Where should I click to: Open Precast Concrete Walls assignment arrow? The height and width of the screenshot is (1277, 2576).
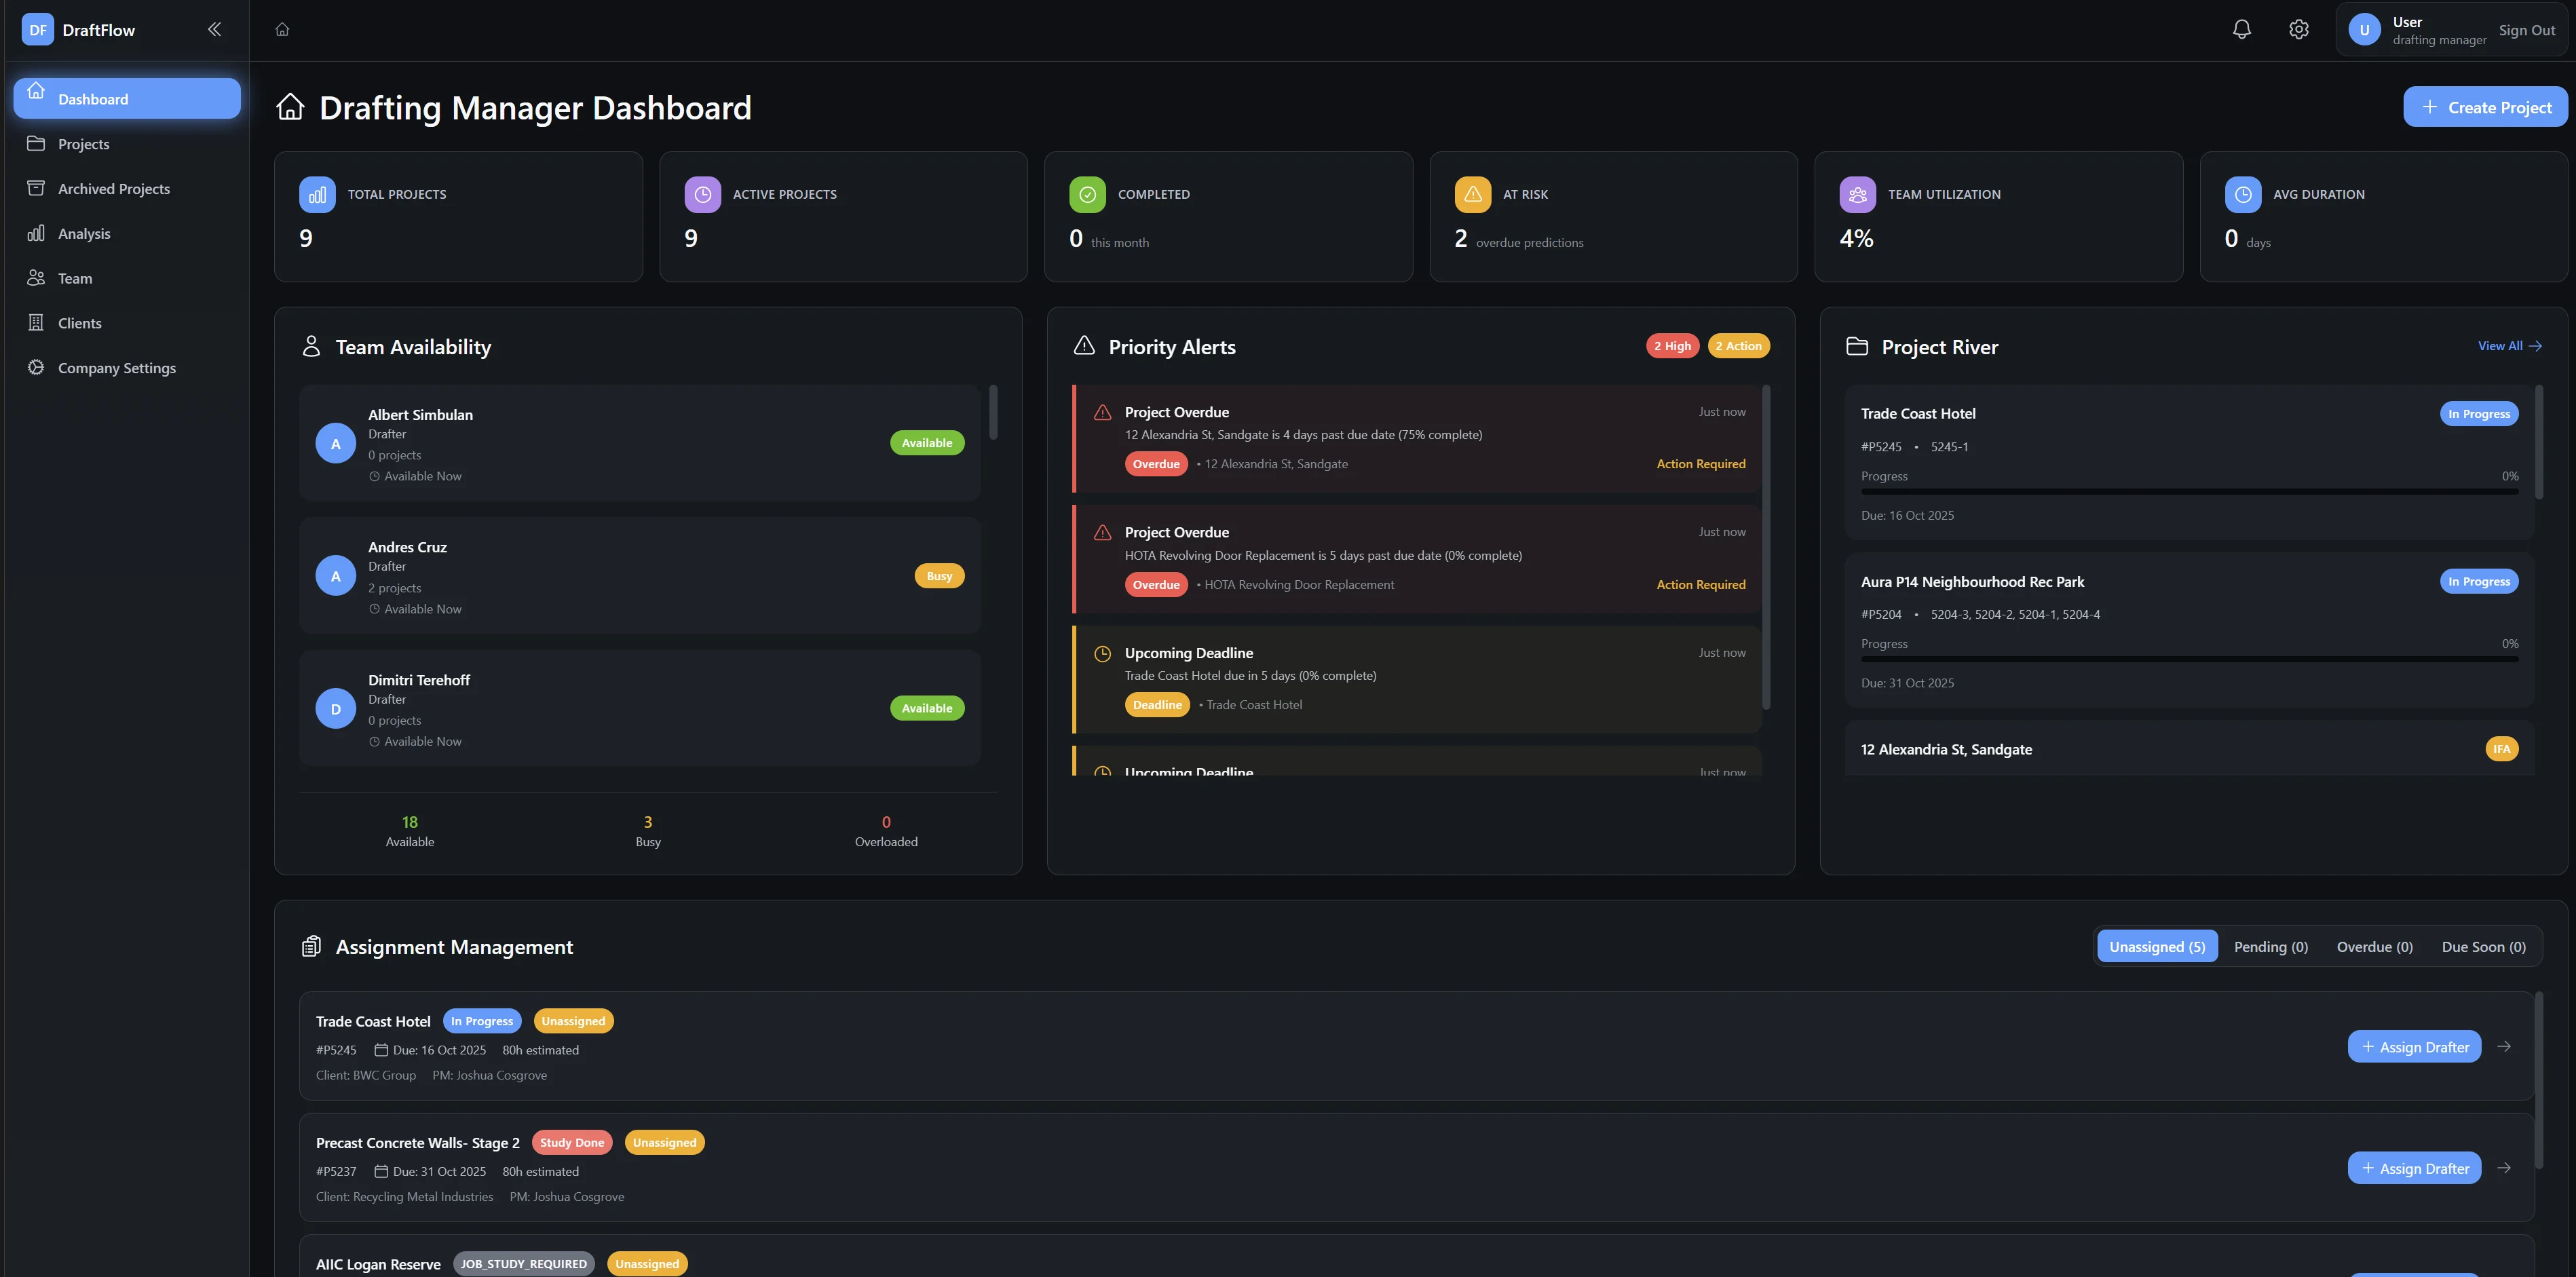click(x=2504, y=1168)
